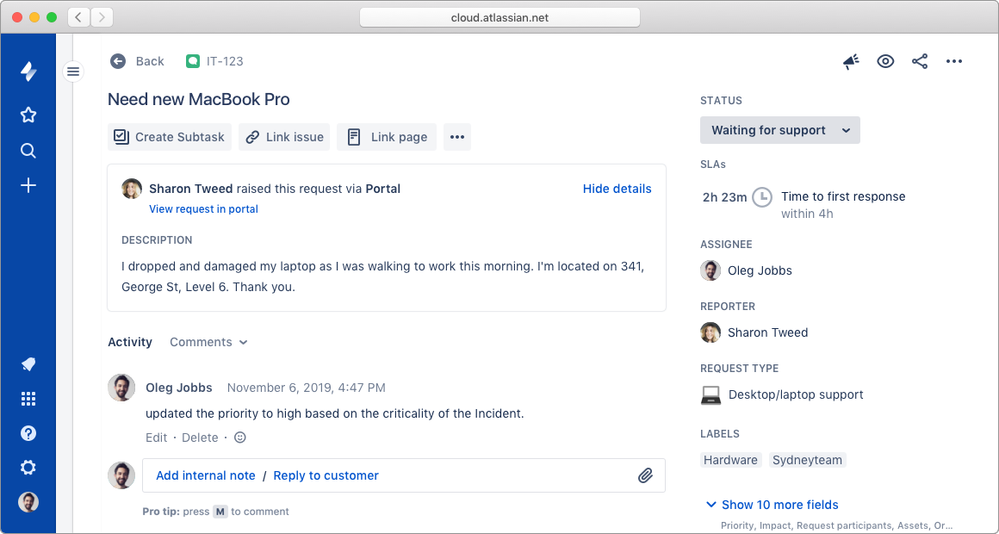Image resolution: width=999 pixels, height=534 pixels.
Task: Click reporter name Sharon Tweed
Action: 768,333
